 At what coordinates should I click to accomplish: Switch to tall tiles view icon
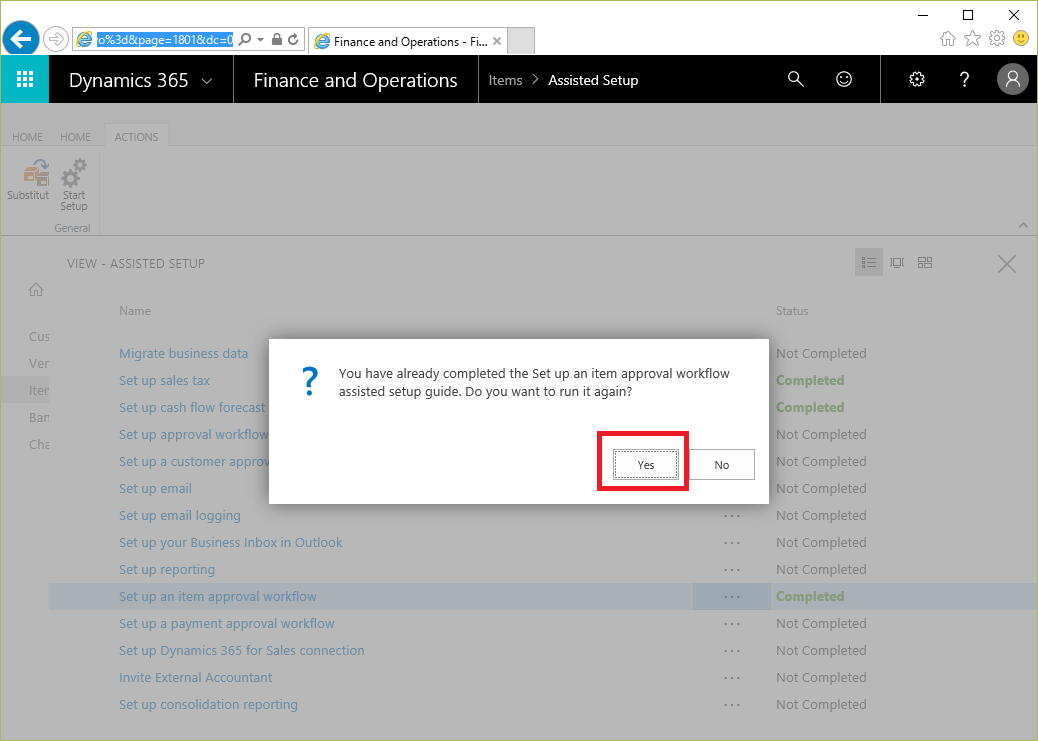click(x=897, y=263)
